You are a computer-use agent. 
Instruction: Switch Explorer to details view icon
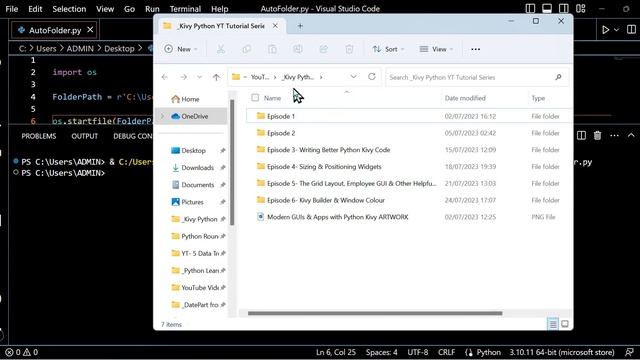pyautogui.click(x=553, y=324)
